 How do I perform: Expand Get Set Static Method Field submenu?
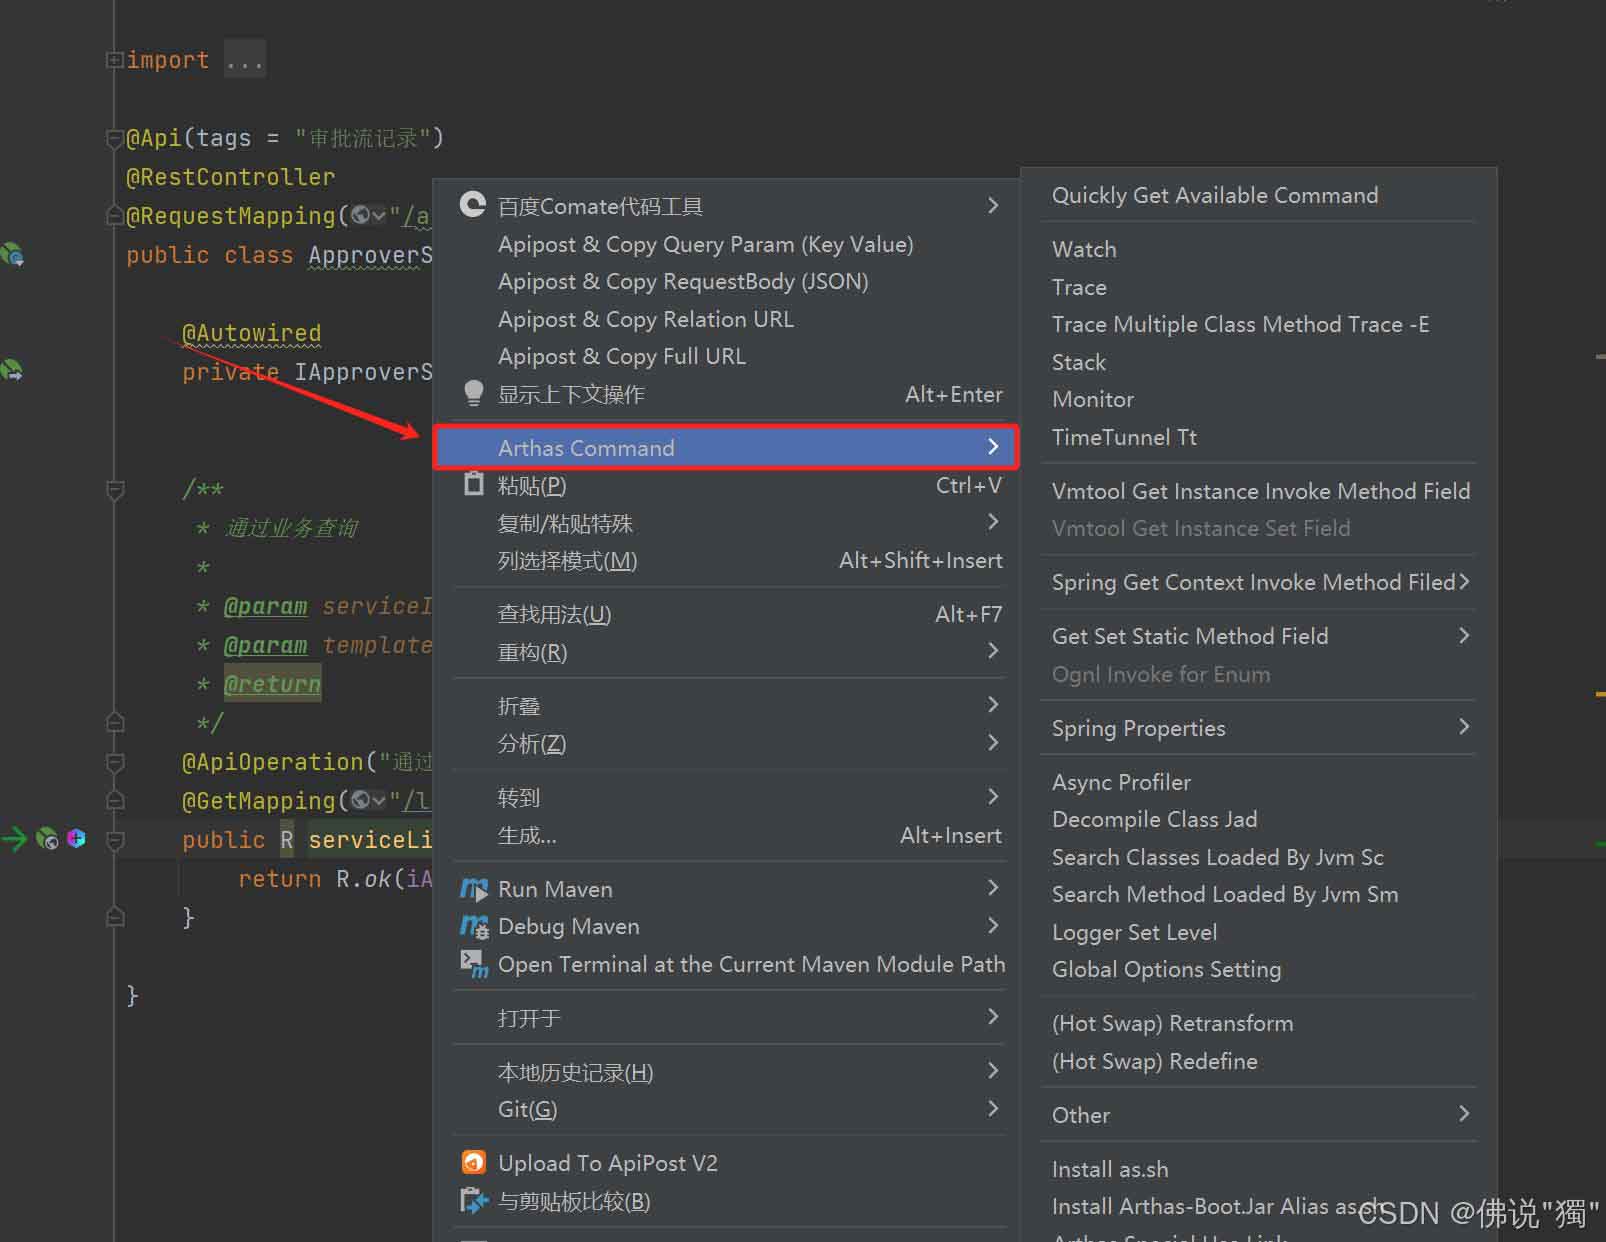coord(1258,636)
